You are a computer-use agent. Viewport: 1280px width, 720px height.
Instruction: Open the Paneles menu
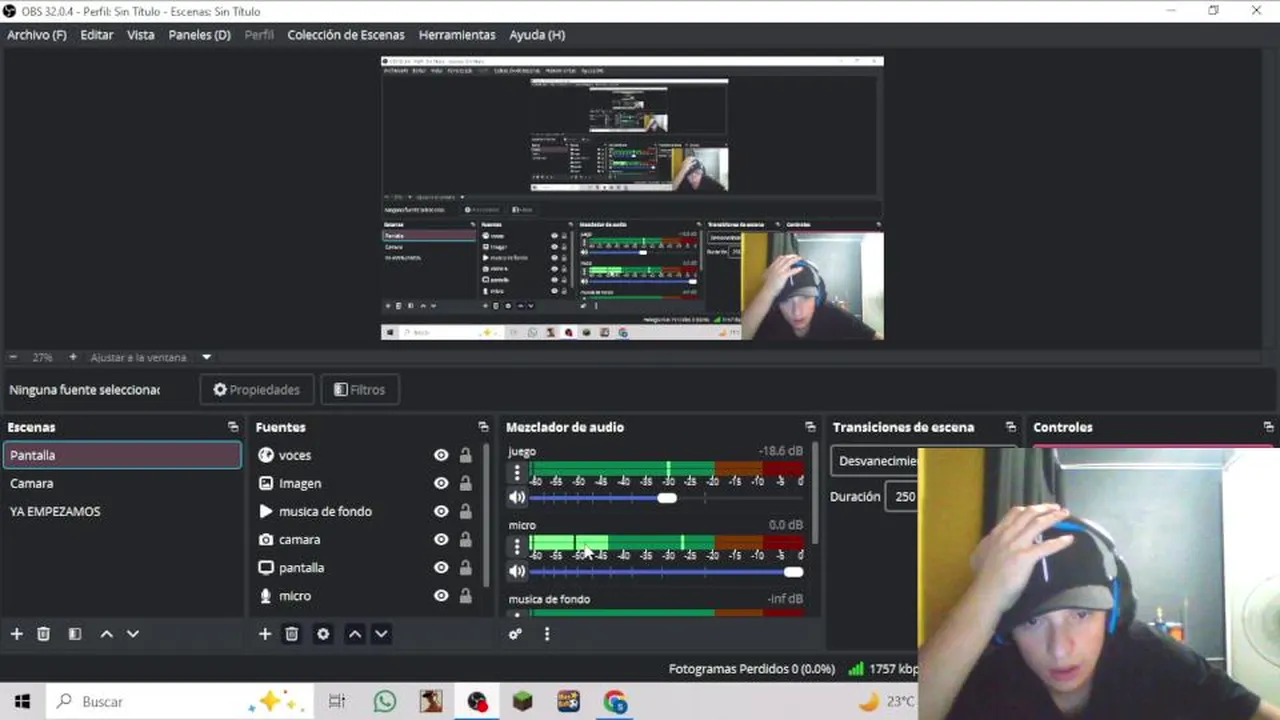tap(200, 35)
